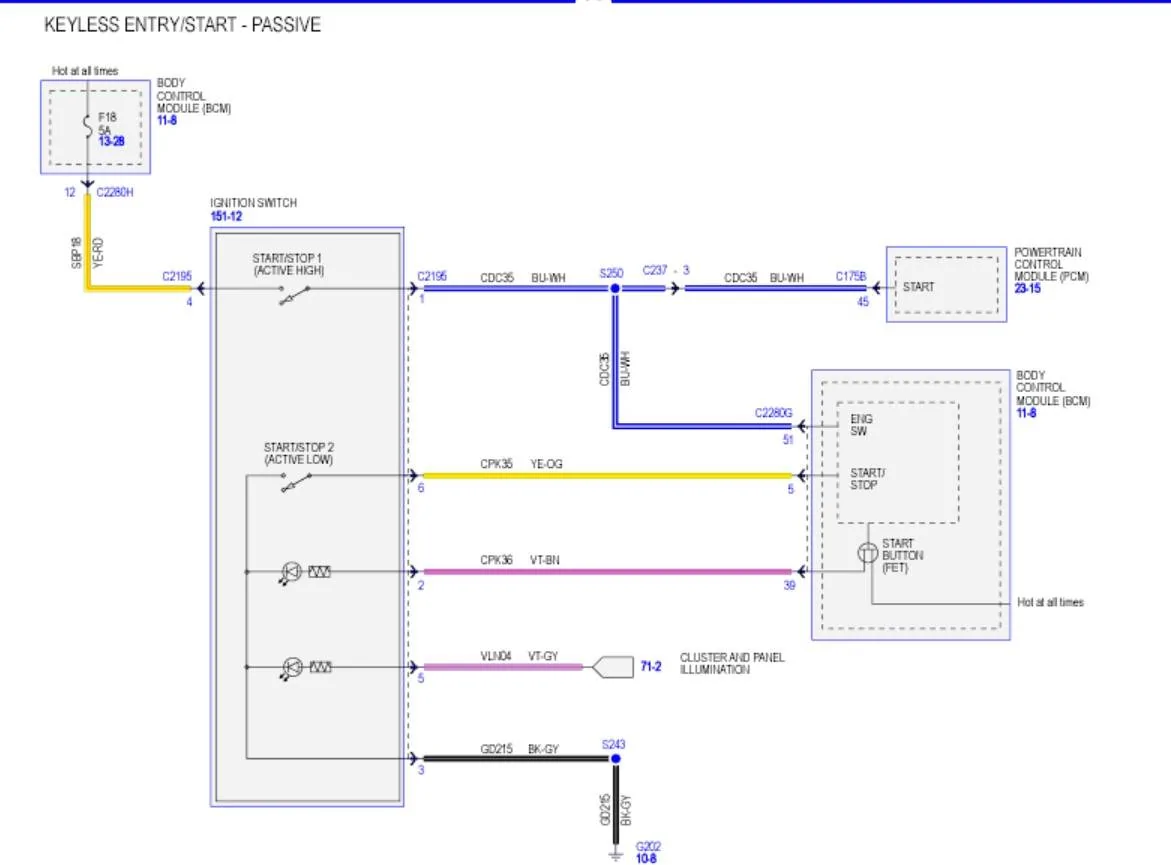Click the G202 ground label
The height and width of the screenshot is (865, 1171).
[x=648, y=846]
